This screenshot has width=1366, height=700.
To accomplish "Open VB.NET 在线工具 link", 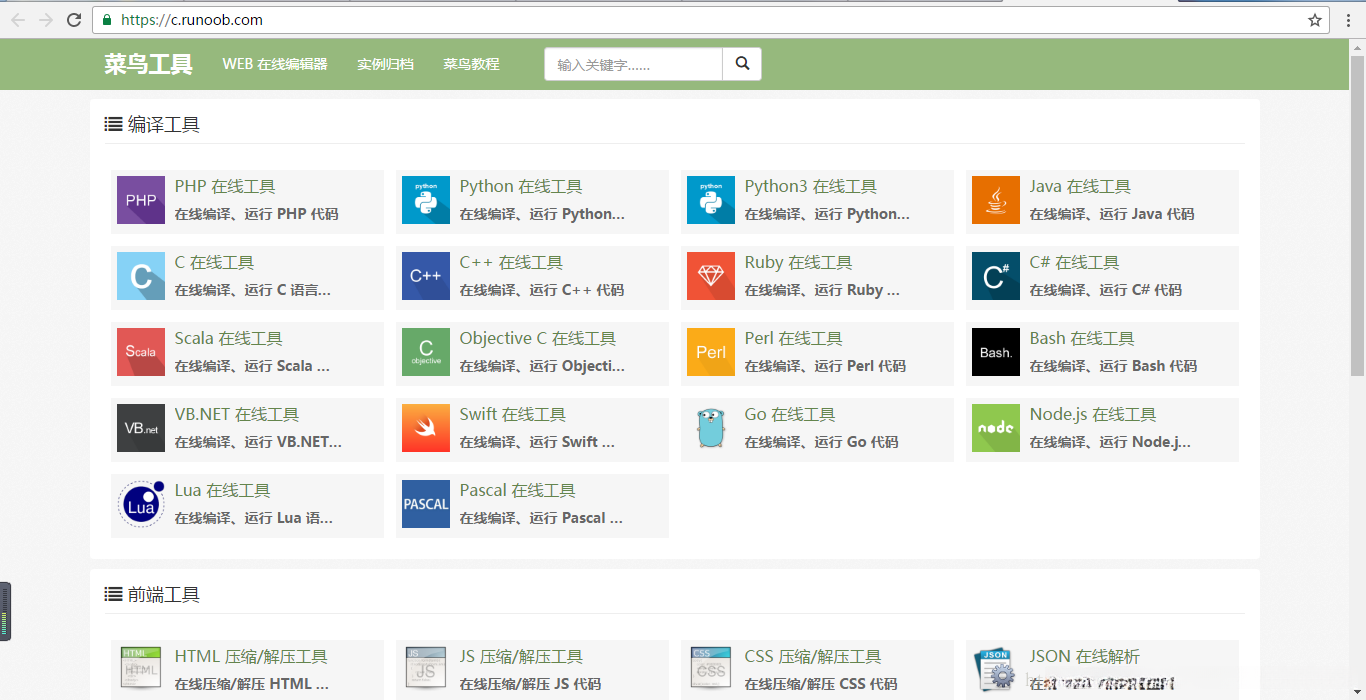I will point(237,414).
